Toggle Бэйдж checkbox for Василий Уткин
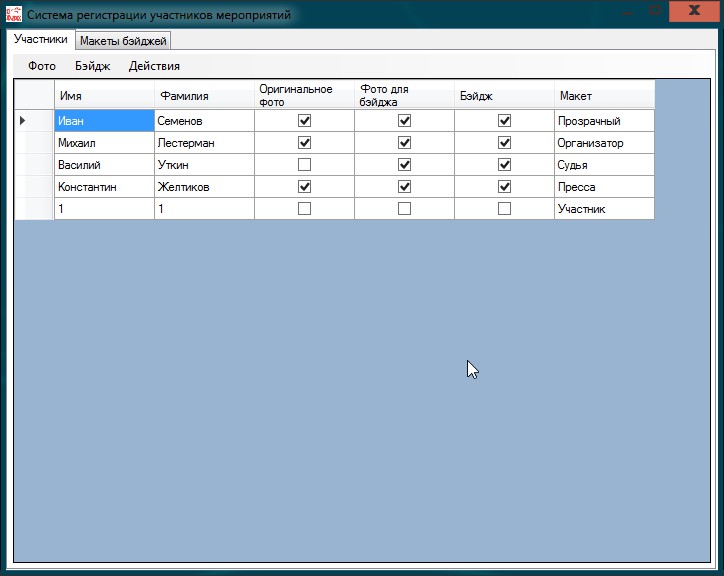The image size is (724, 576). coord(505,164)
